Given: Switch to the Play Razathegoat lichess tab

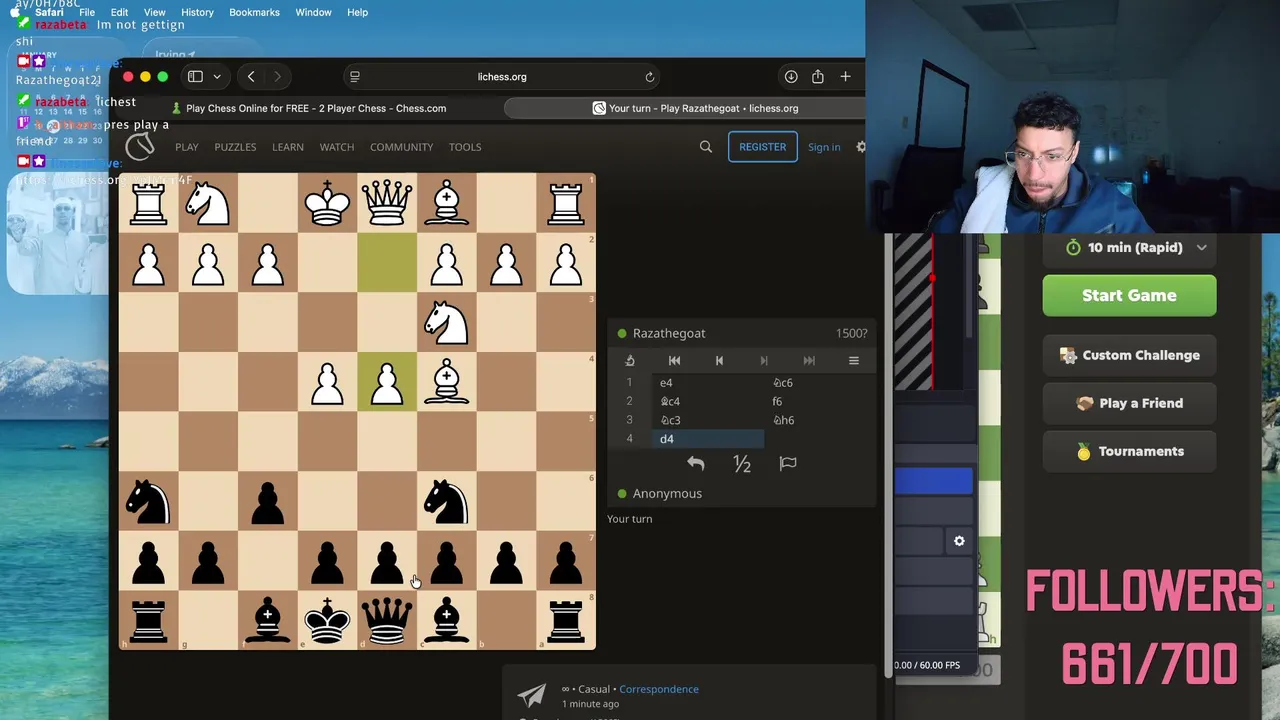Looking at the screenshot, I should click(x=695, y=108).
